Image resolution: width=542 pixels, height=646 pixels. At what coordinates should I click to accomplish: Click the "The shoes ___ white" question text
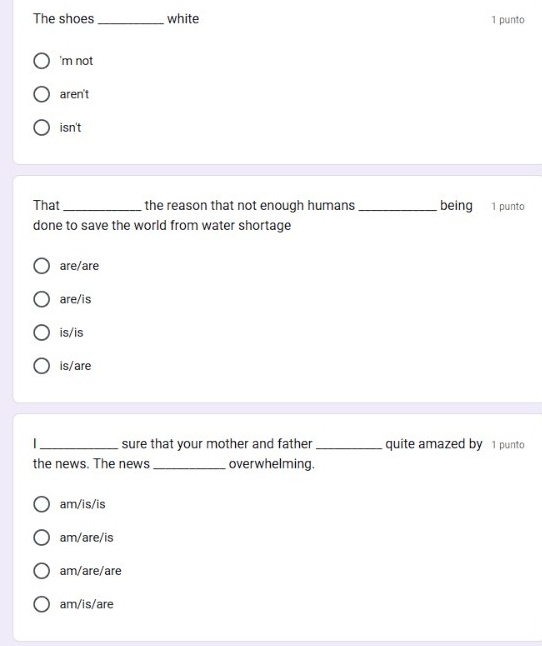[x=116, y=19]
